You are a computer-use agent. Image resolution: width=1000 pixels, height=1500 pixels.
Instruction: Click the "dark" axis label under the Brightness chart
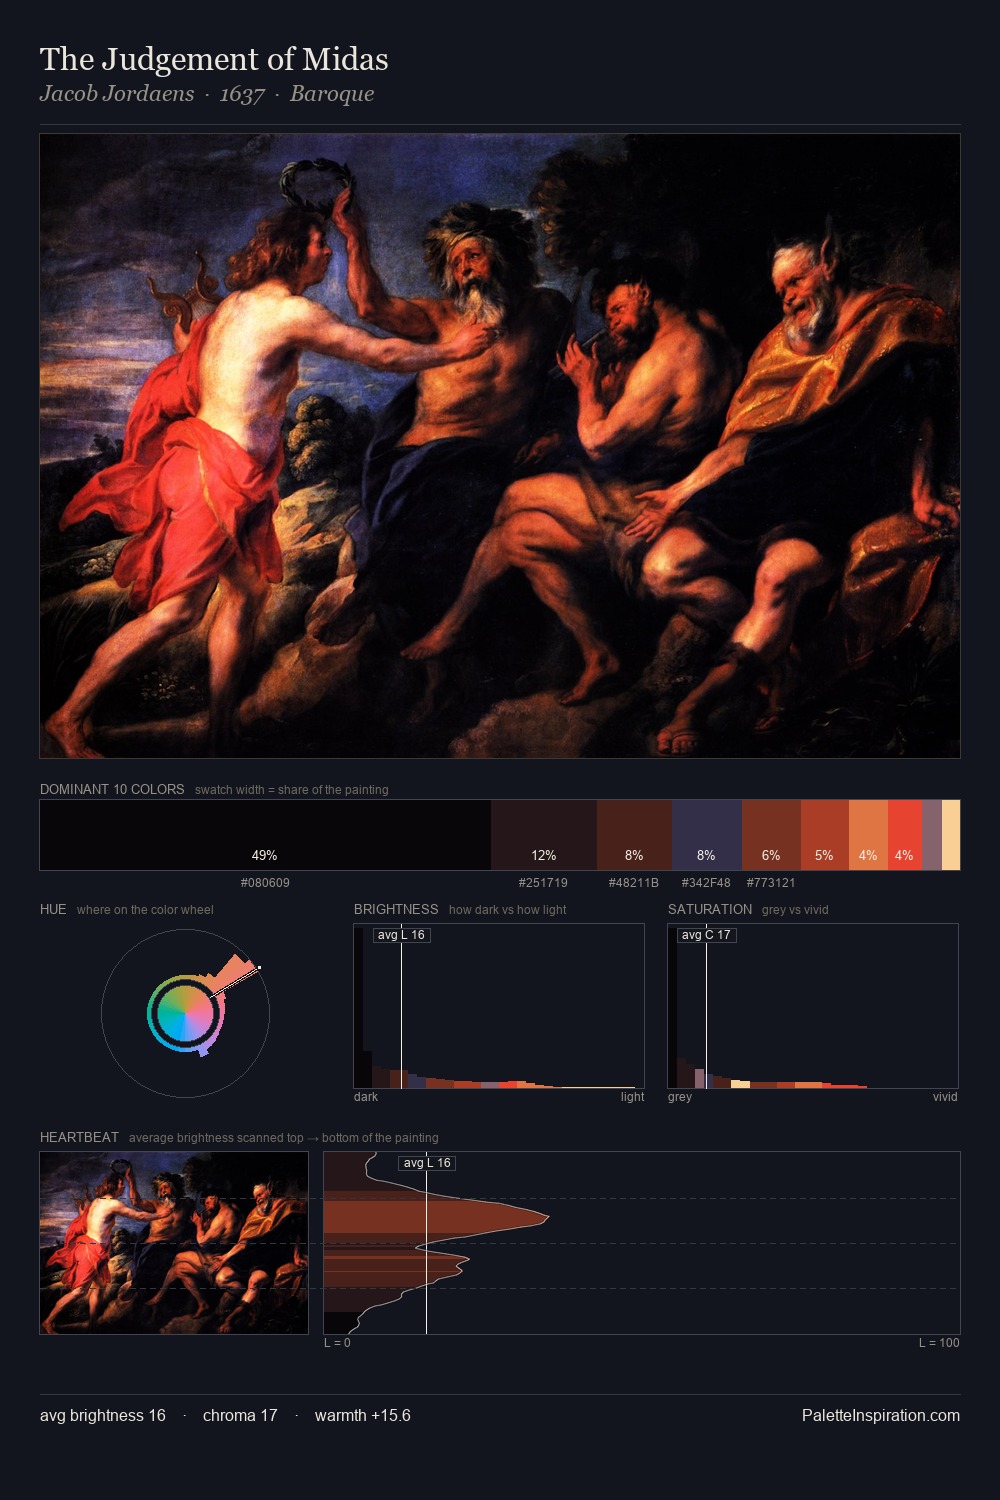[x=366, y=1097]
